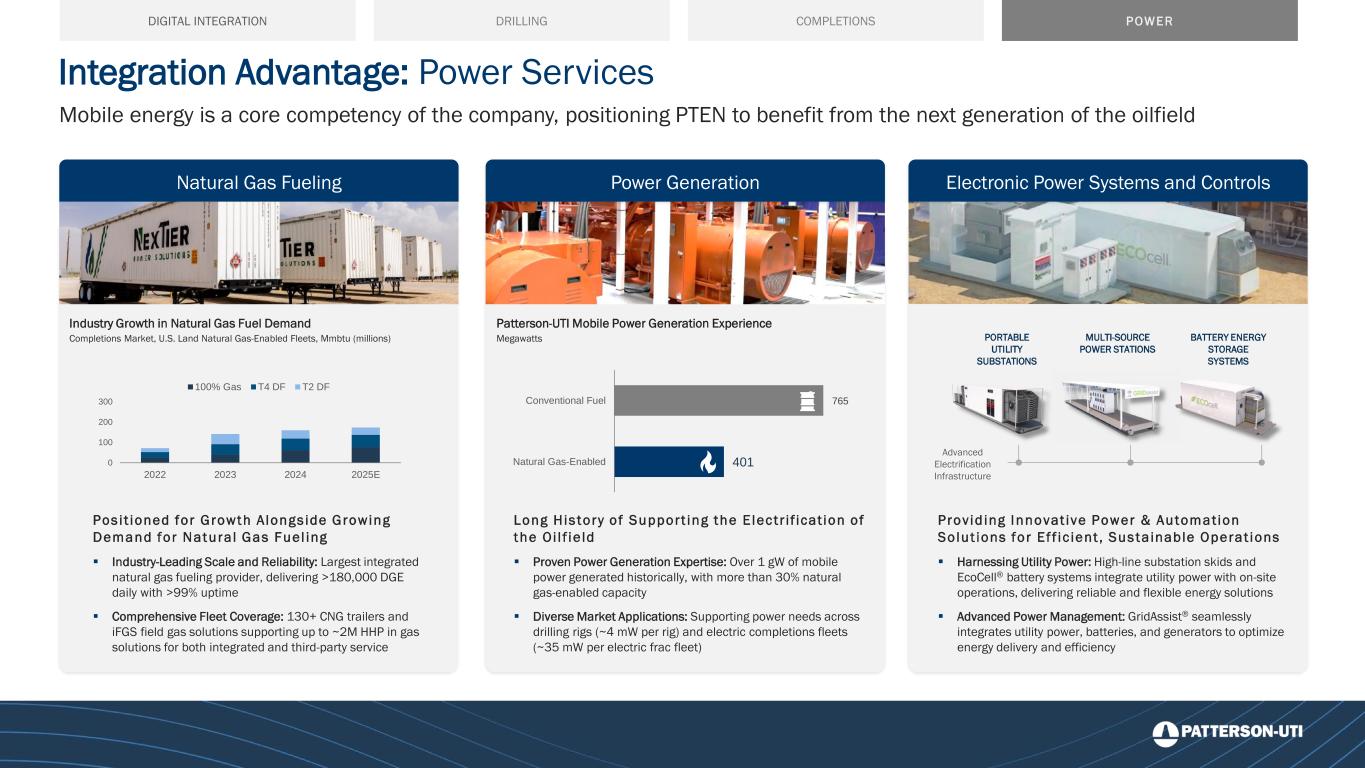Click the "Proven Power Generation Expertise" bullet
This screenshot has width=1365, height=768.
click(688, 579)
